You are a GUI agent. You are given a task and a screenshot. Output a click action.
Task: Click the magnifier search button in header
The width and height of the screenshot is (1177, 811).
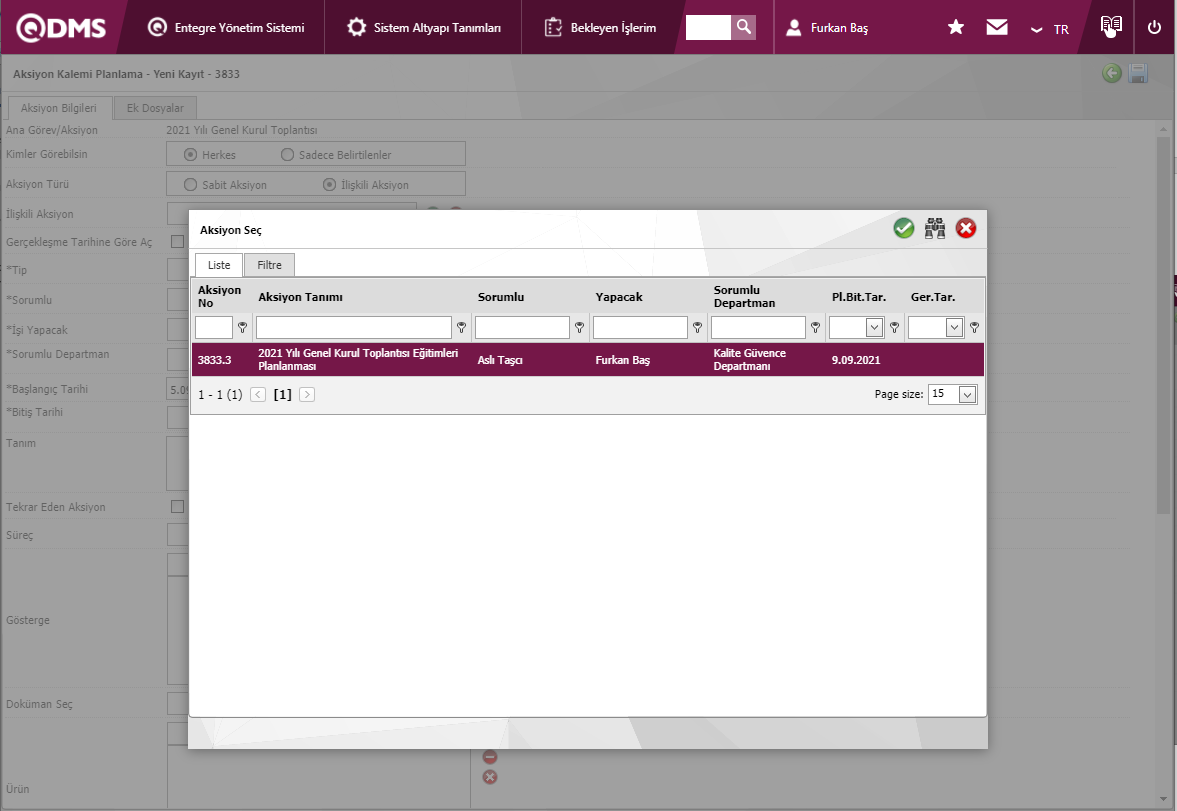743,27
